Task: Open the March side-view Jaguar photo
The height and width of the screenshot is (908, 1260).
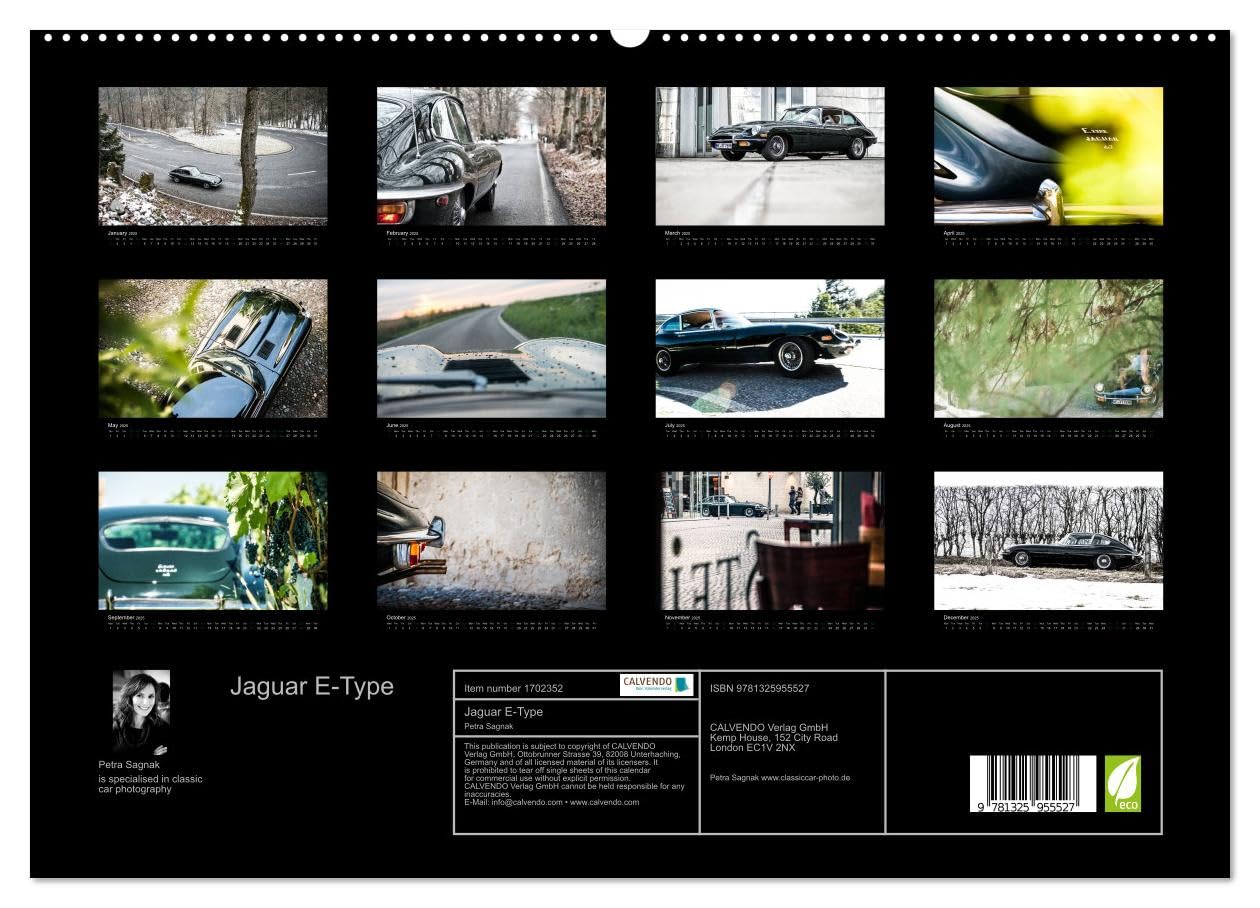Action: point(770,156)
